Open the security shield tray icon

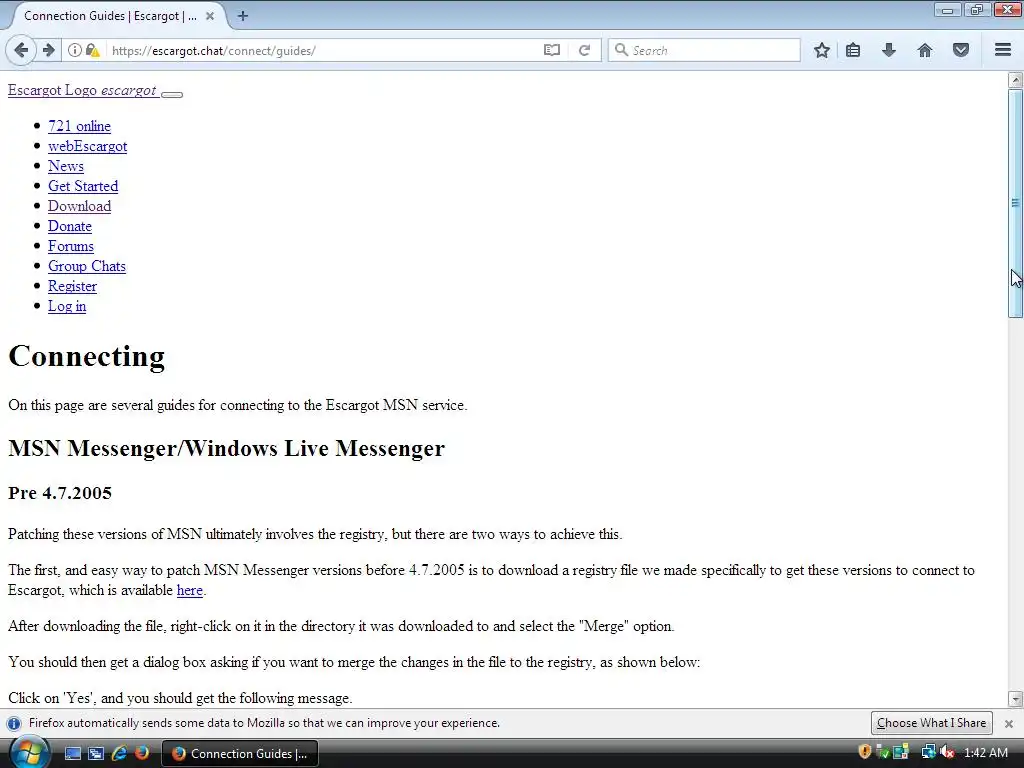pos(865,752)
